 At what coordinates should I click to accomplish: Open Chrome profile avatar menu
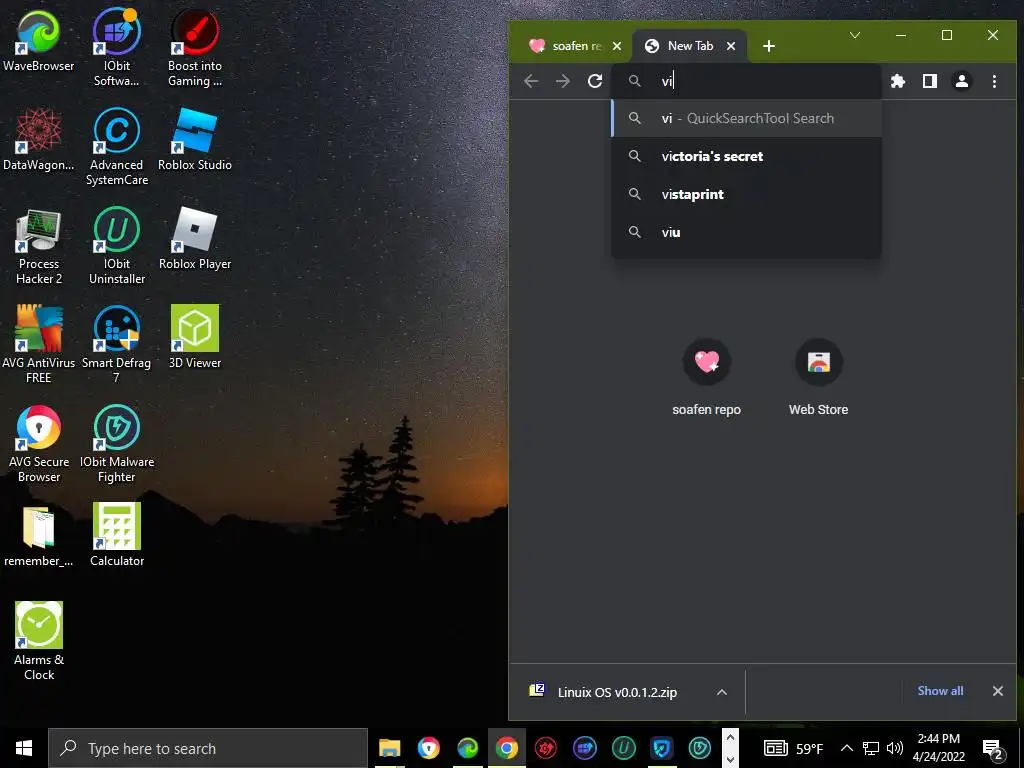pos(962,81)
